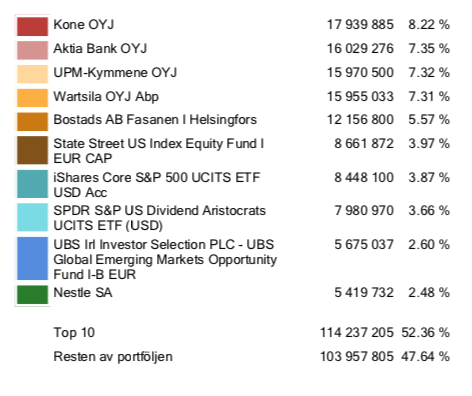Select the orange Wartsila OYJ Abp swatch
The image size is (472, 396).
[x=32, y=98]
